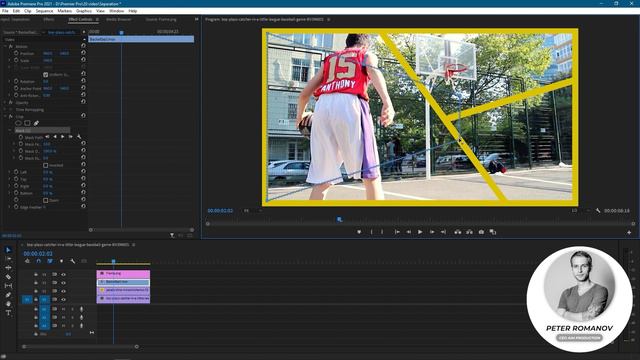Open the Window menu
640x360 pixels.
point(116,11)
